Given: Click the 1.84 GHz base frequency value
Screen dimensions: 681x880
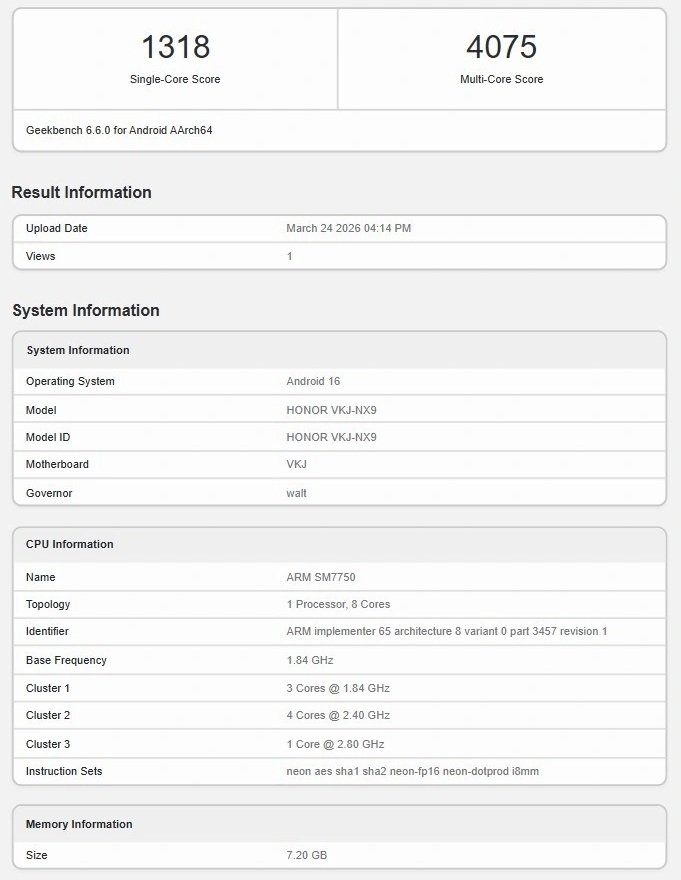Looking at the screenshot, I should [310, 661].
